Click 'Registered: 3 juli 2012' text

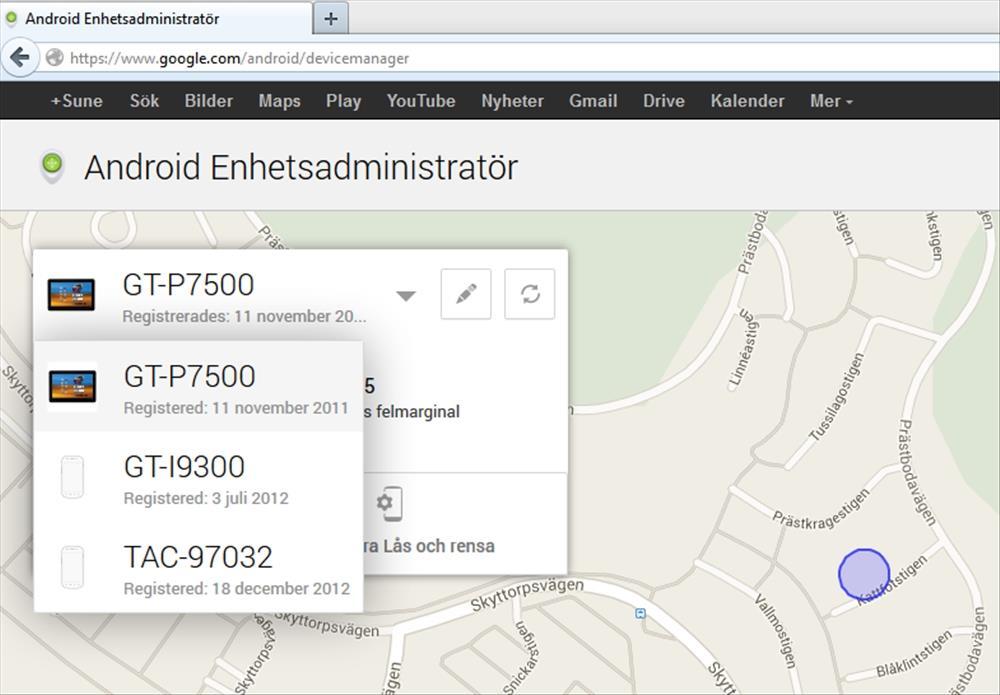[206, 498]
